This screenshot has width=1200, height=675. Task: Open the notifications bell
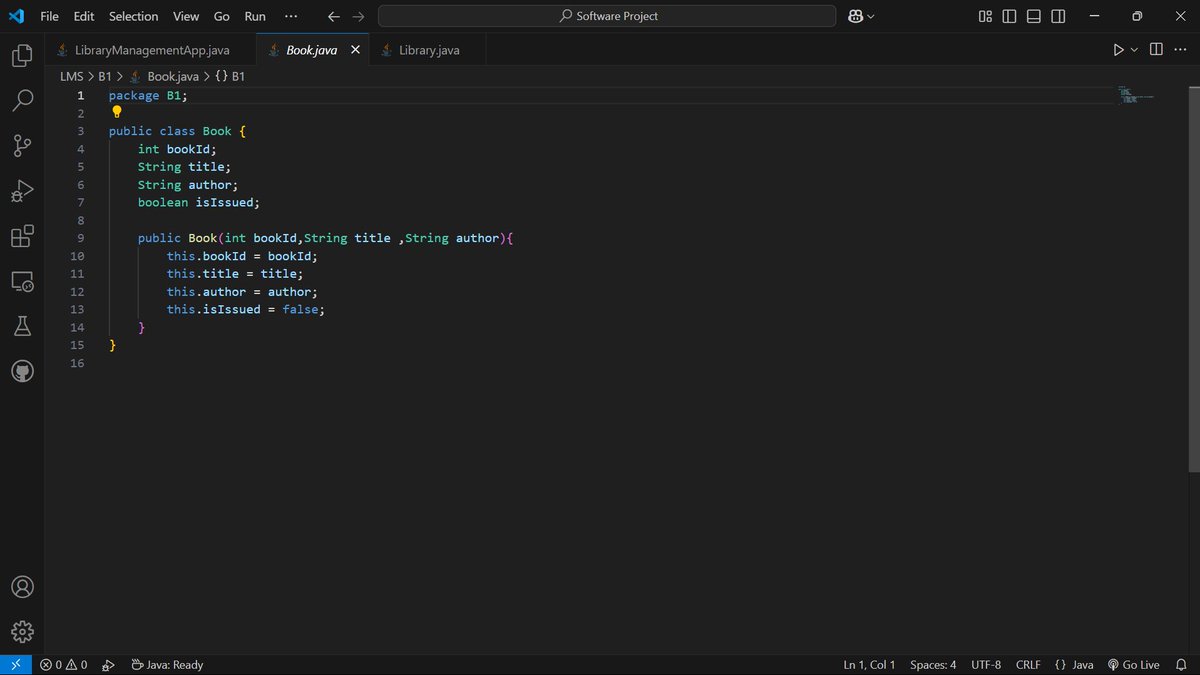1181,664
